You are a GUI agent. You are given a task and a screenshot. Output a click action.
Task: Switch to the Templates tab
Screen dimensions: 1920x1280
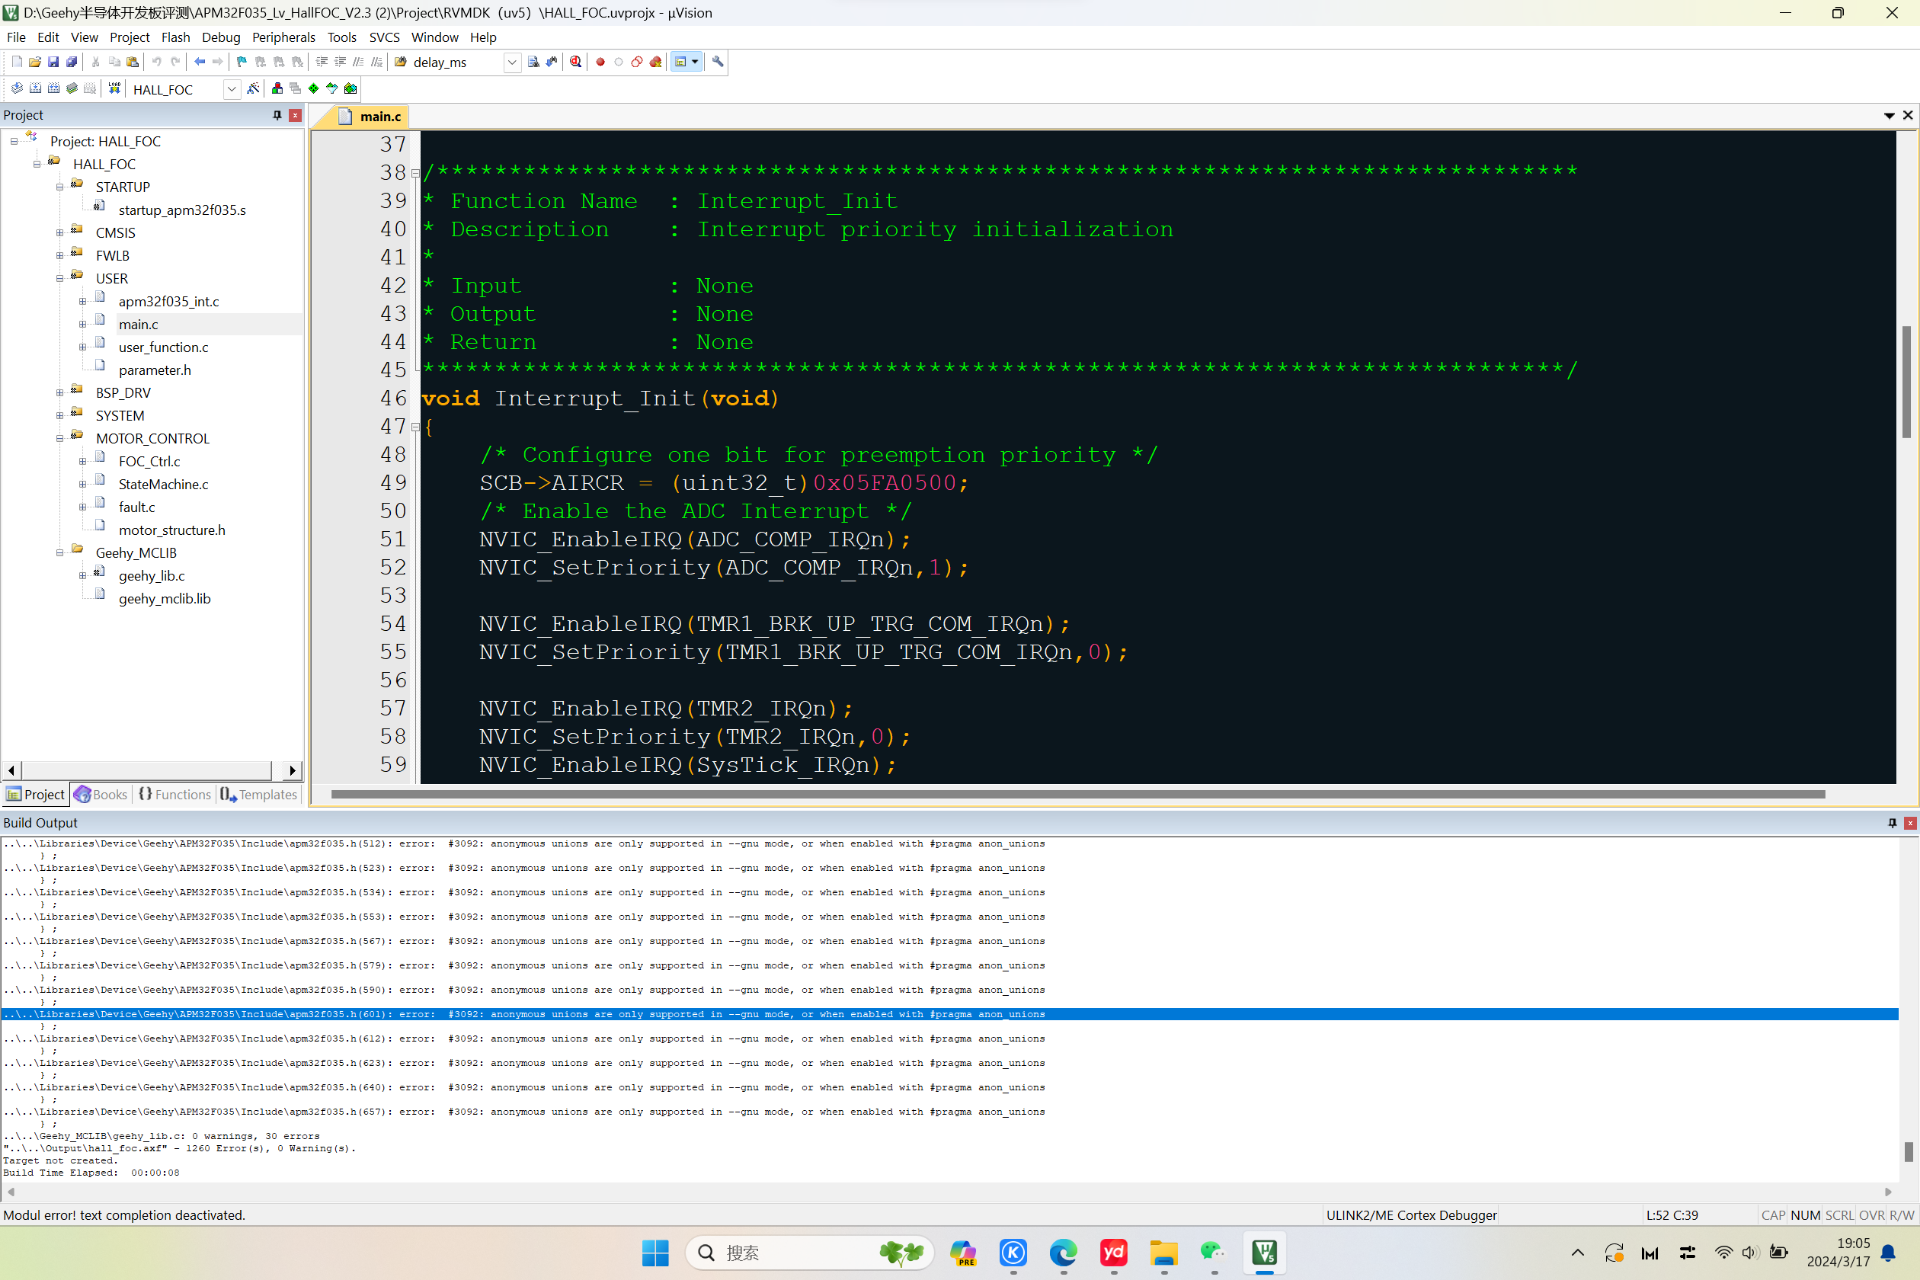tap(259, 794)
